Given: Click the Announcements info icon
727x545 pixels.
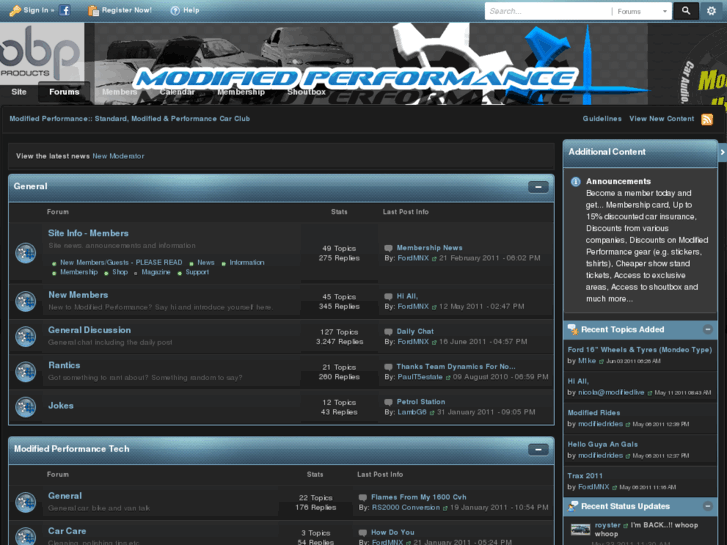Looking at the screenshot, I should 575,181.
